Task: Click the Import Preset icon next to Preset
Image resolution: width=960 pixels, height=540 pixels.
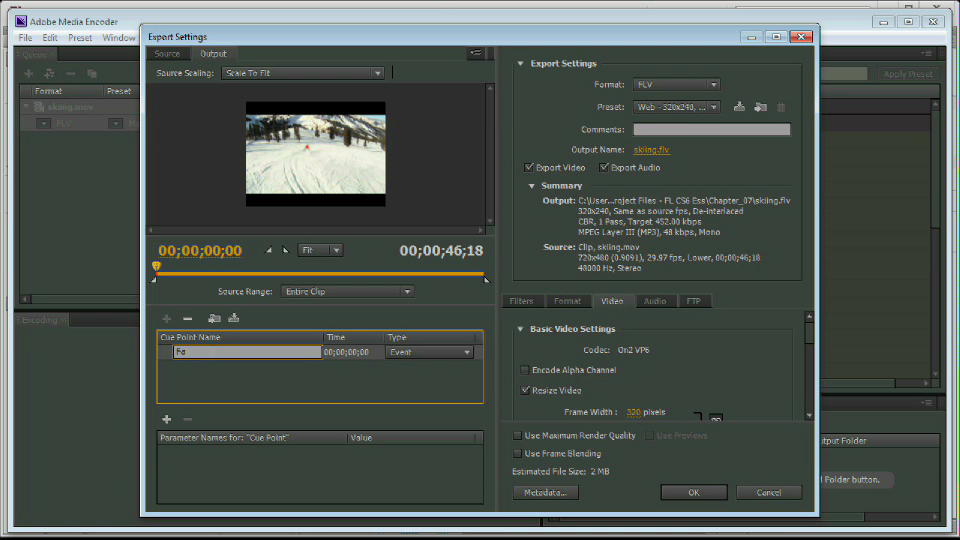Action: (x=760, y=107)
